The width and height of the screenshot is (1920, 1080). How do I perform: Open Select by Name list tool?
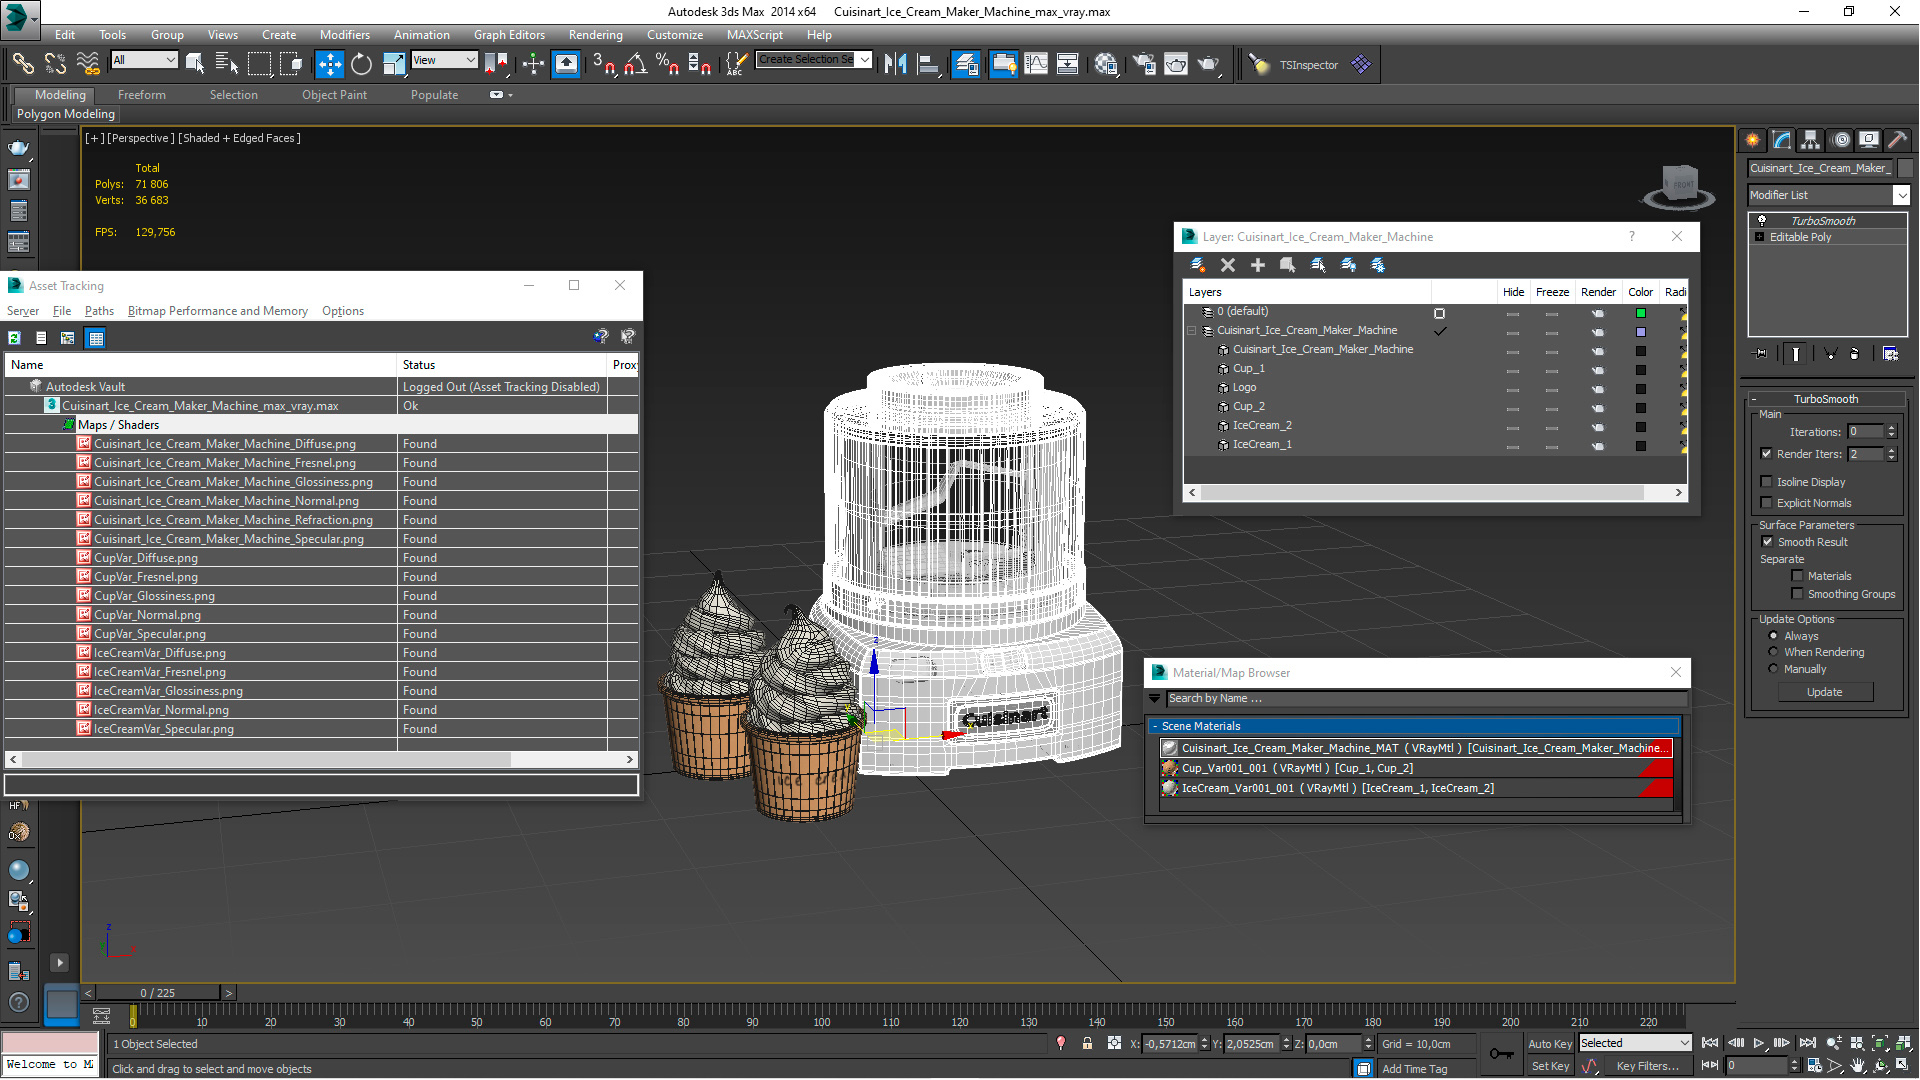click(227, 65)
